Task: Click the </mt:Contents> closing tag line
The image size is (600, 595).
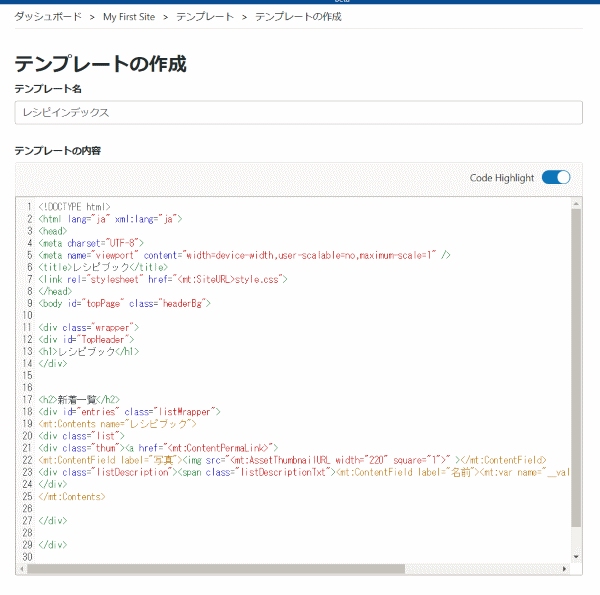Action: pyautogui.click(x=72, y=496)
